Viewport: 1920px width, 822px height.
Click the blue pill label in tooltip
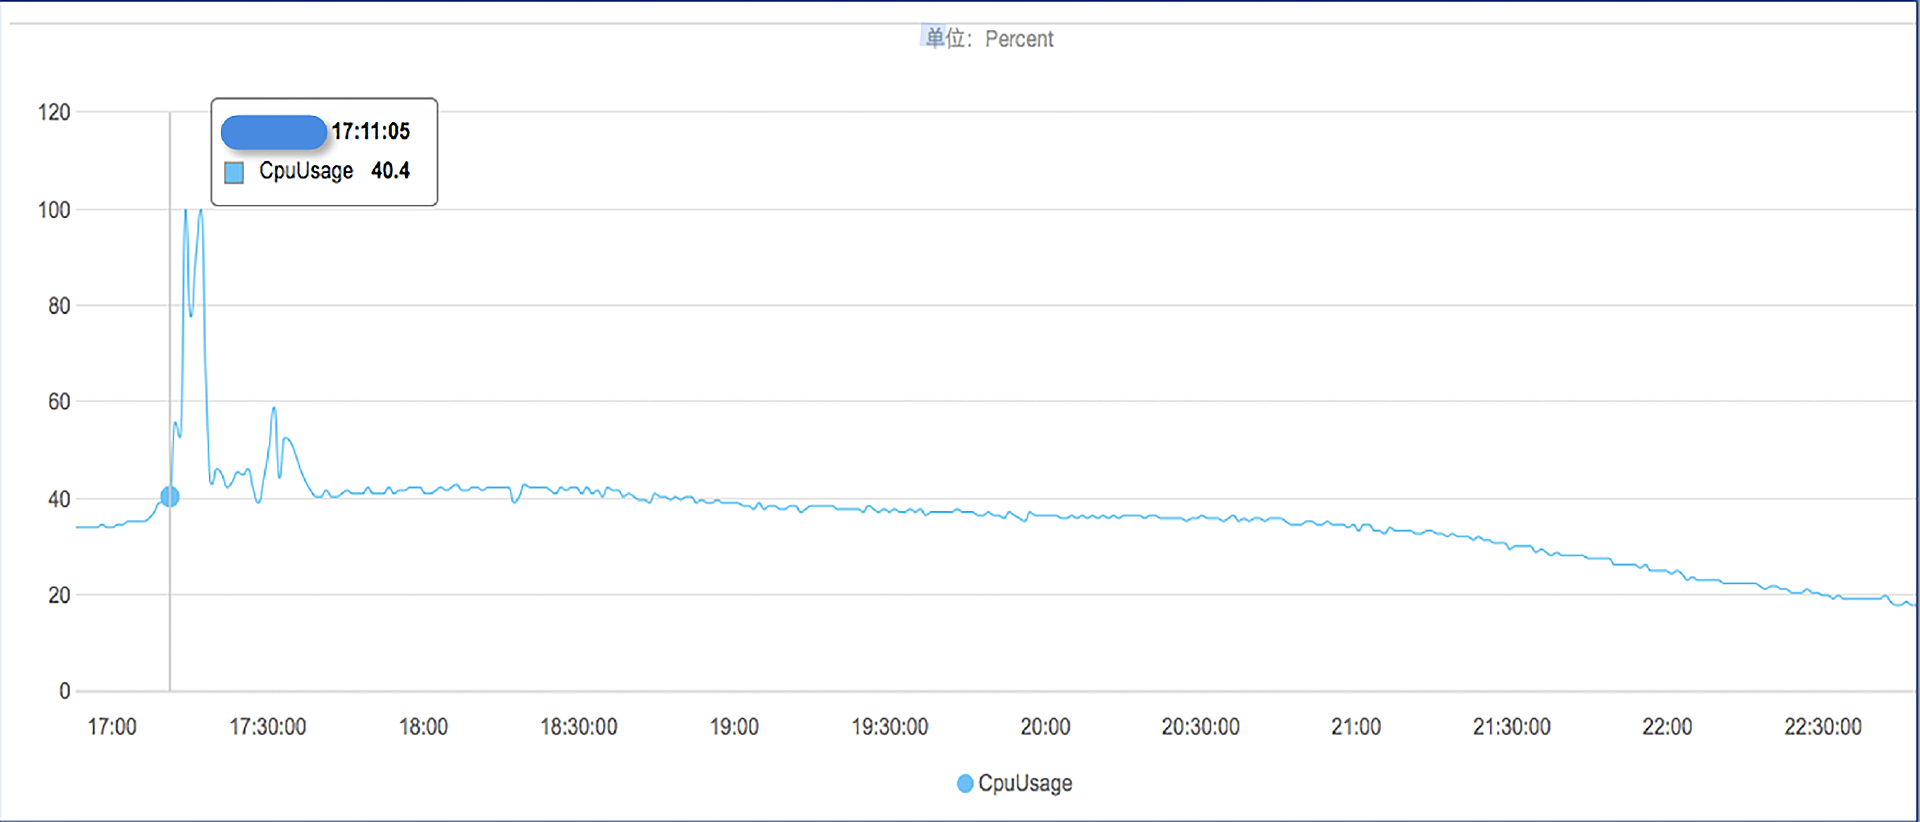click(273, 132)
